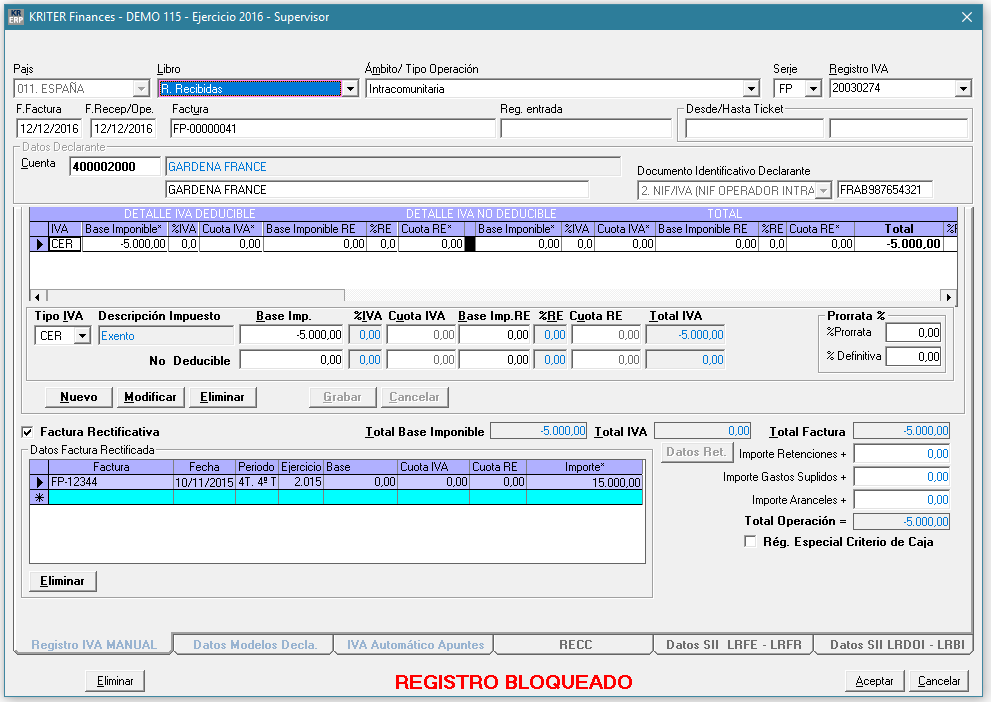This screenshot has height=702, width=991.
Task: Click the Nuevo button
Action: 79,397
